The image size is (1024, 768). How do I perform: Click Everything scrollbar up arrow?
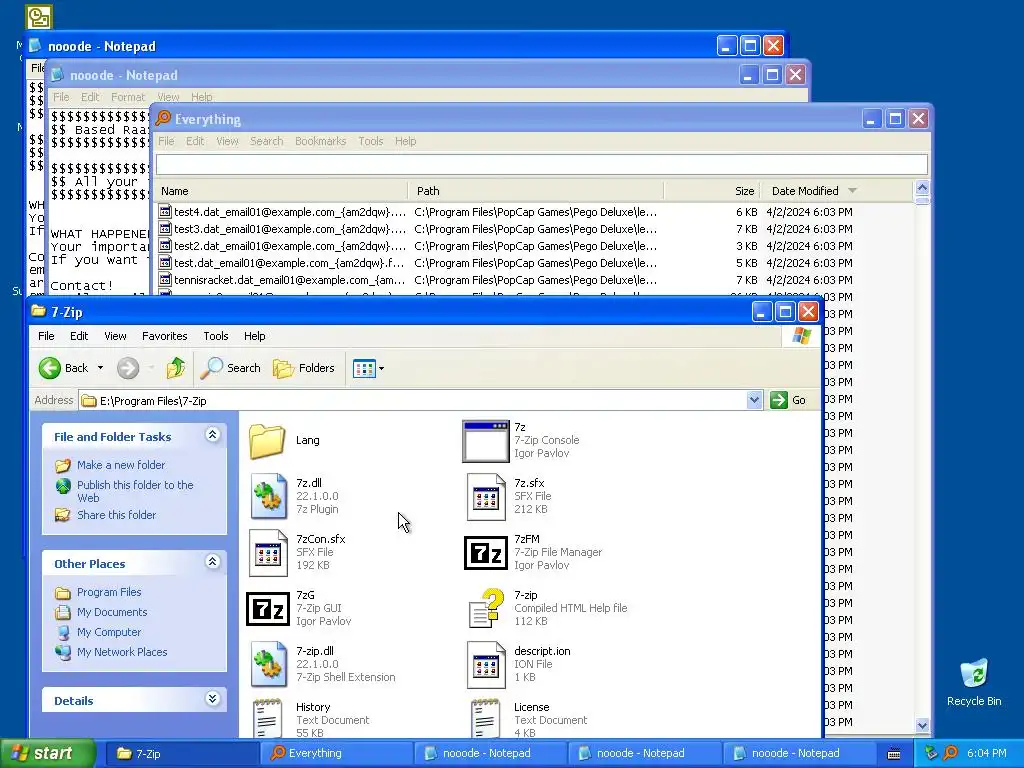click(x=922, y=188)
